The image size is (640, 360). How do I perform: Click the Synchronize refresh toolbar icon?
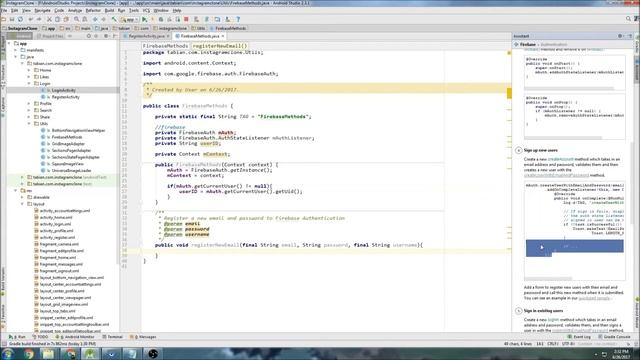20,19
